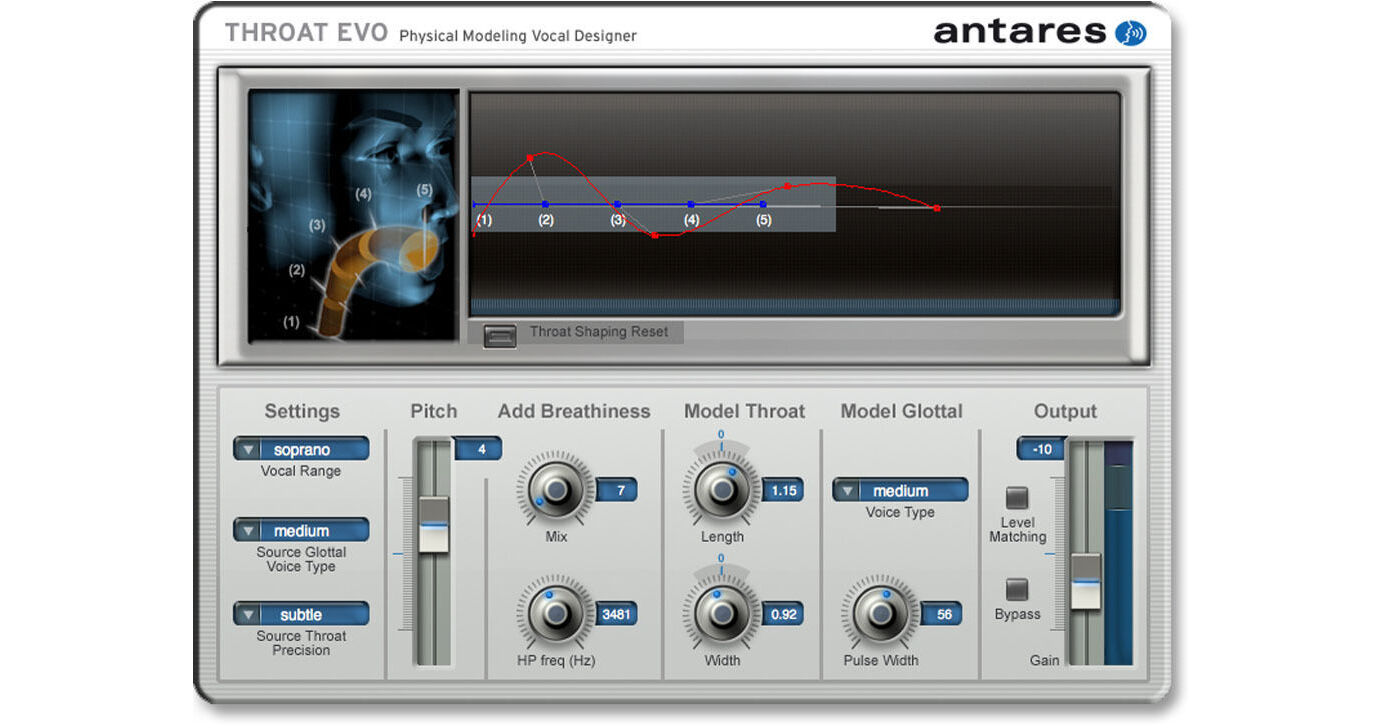The width and height of the screenshot is (1386, 728).
Task: Click the Pulse Width knob
Action: (x=880, y=613)
